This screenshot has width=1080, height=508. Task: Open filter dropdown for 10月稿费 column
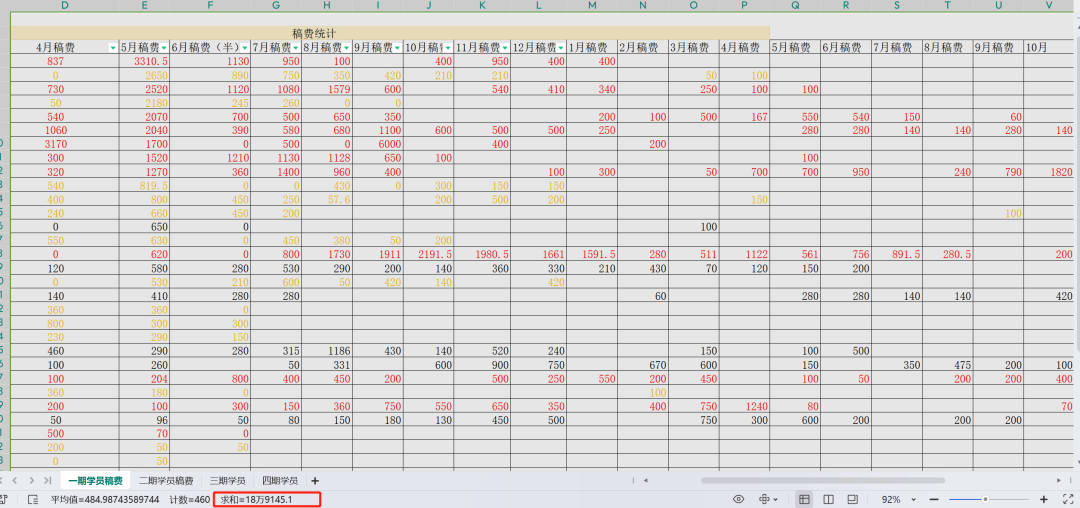(448, 47)
